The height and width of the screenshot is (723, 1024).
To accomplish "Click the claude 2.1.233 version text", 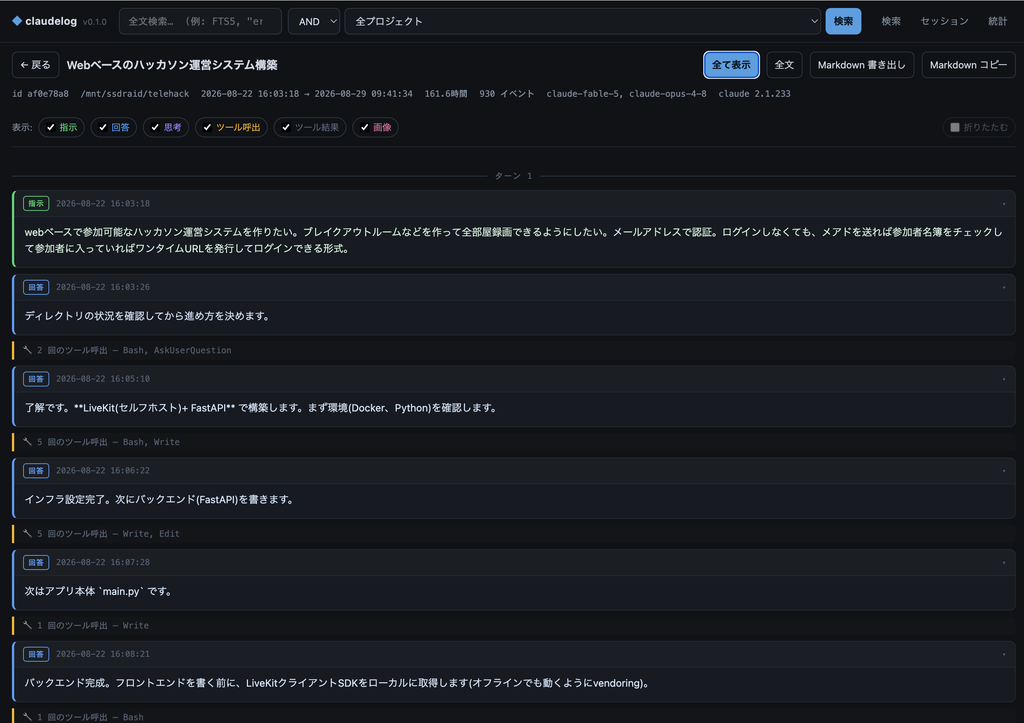I will pos(754,94).
